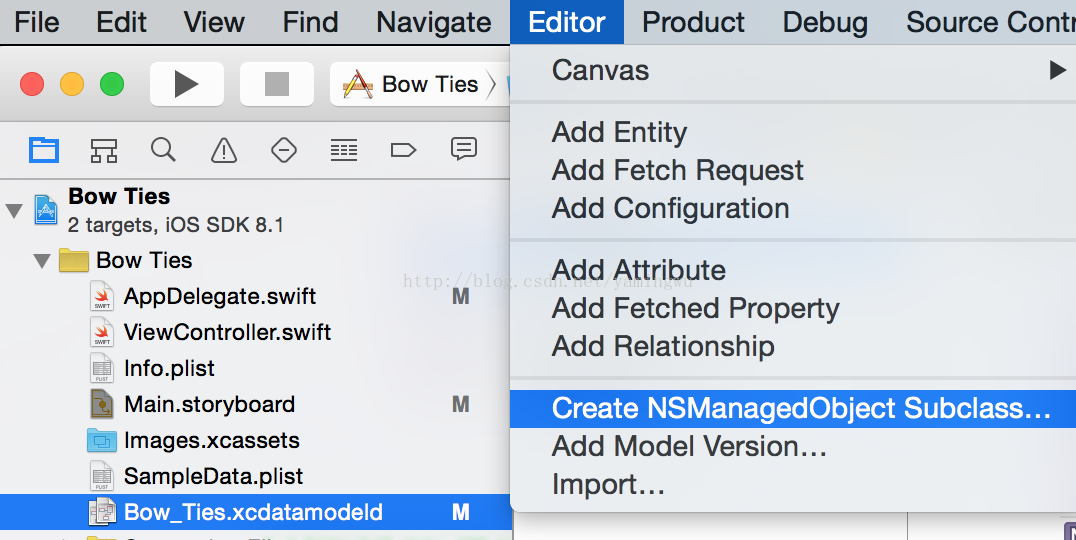This screenshot has height=540, width=1076.
Task: Click the Bow Ties scheme app icon
Action: click(358, 84)
